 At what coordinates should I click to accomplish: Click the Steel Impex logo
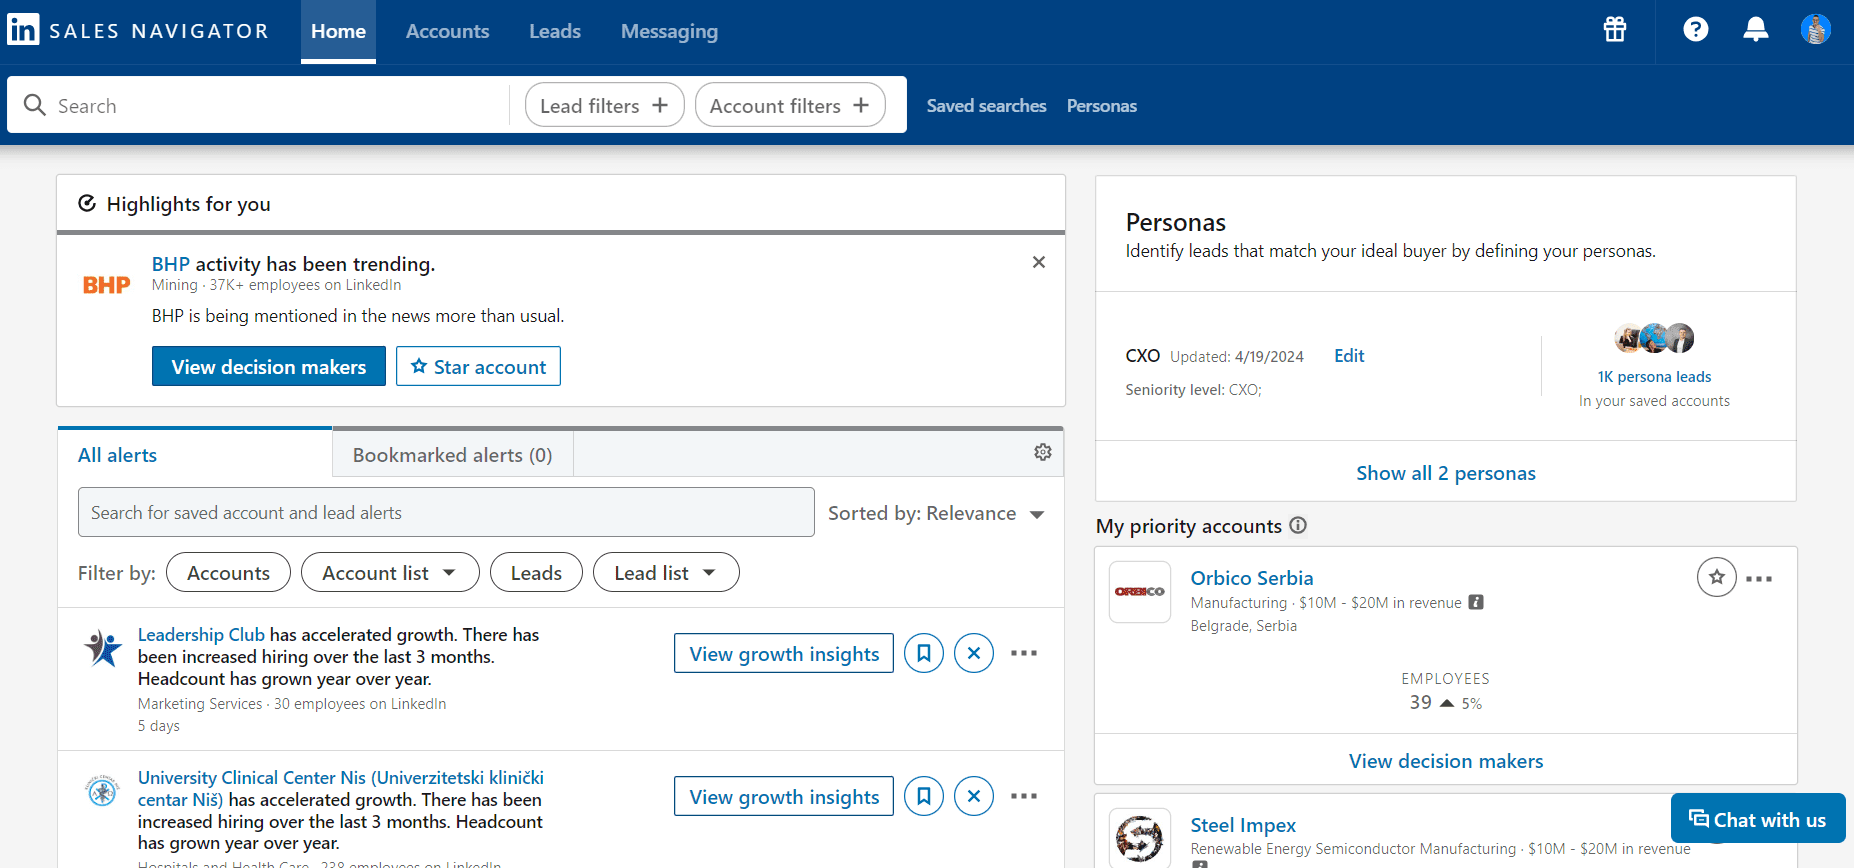click(x=1140, y=837)
